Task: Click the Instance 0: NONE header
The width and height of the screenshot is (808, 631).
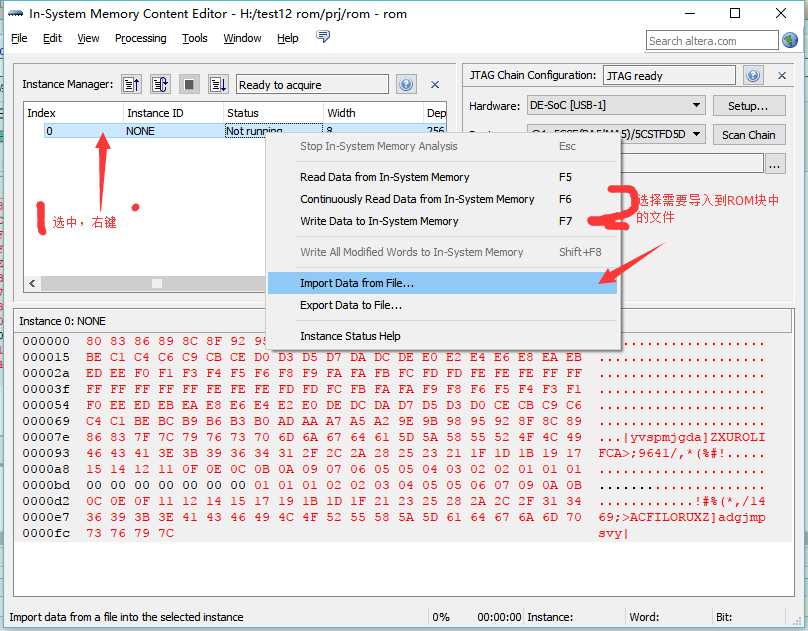Action: (62, 321)
